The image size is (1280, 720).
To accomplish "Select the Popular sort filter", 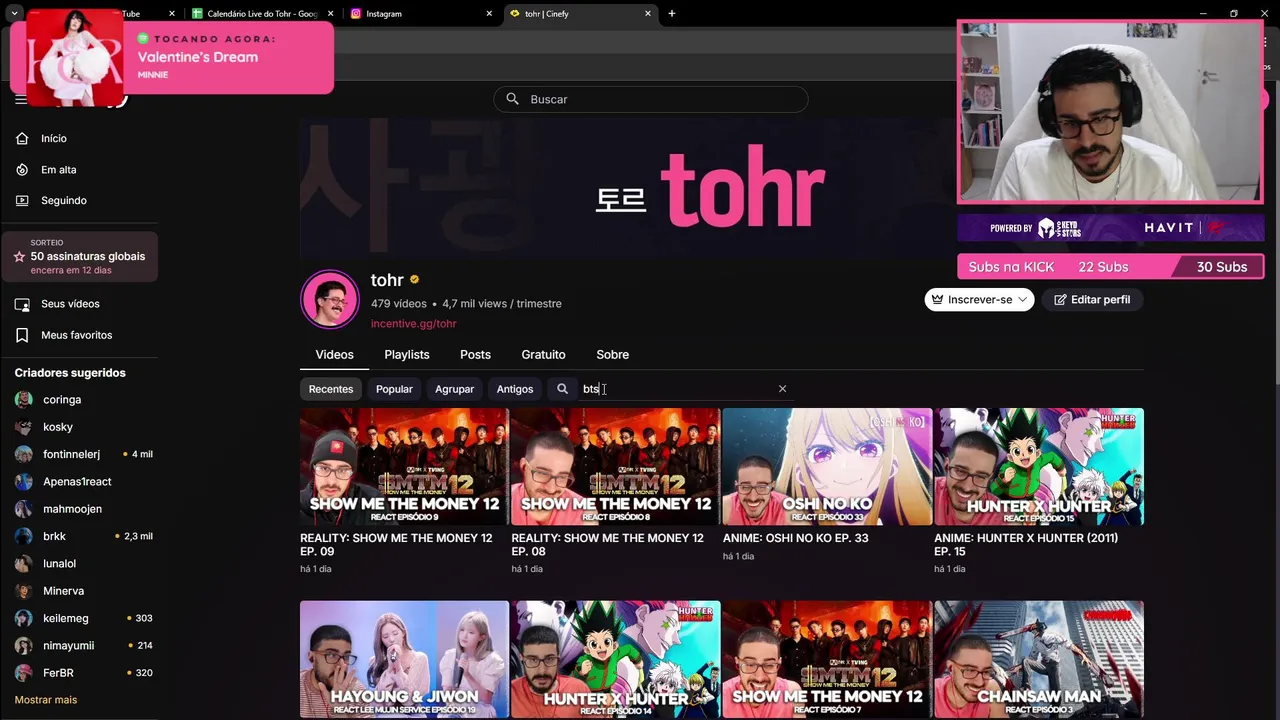I will pos(394,389).
